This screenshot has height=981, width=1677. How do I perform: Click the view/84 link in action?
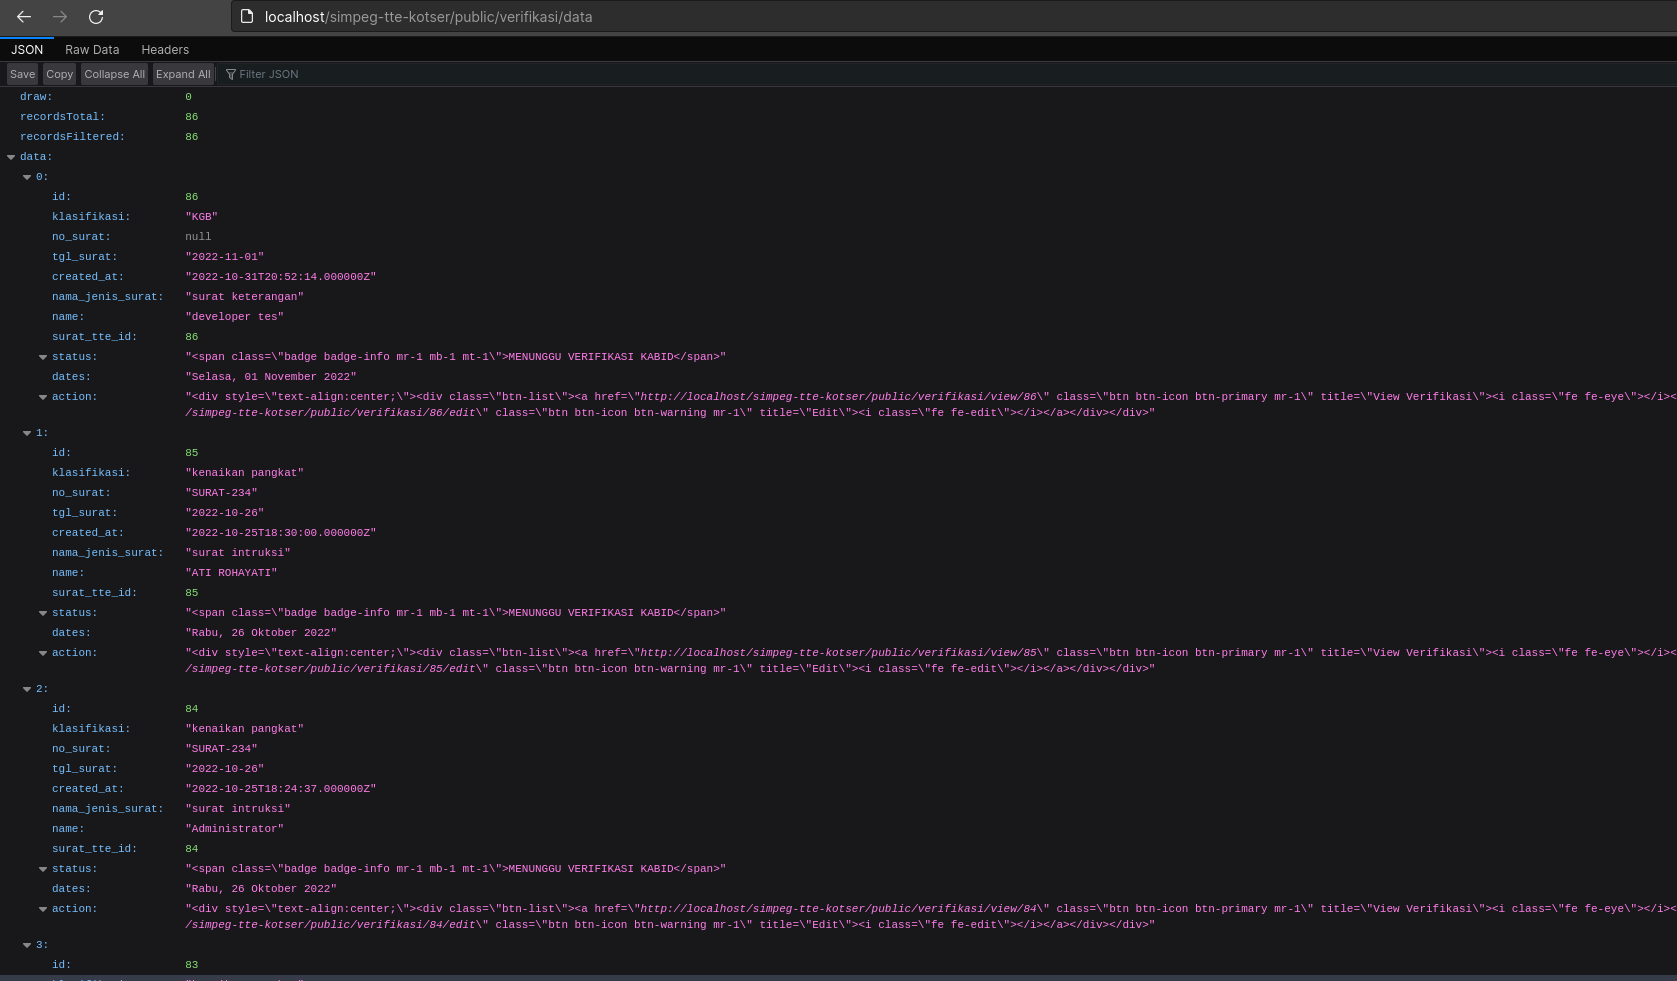coord(838,909)
